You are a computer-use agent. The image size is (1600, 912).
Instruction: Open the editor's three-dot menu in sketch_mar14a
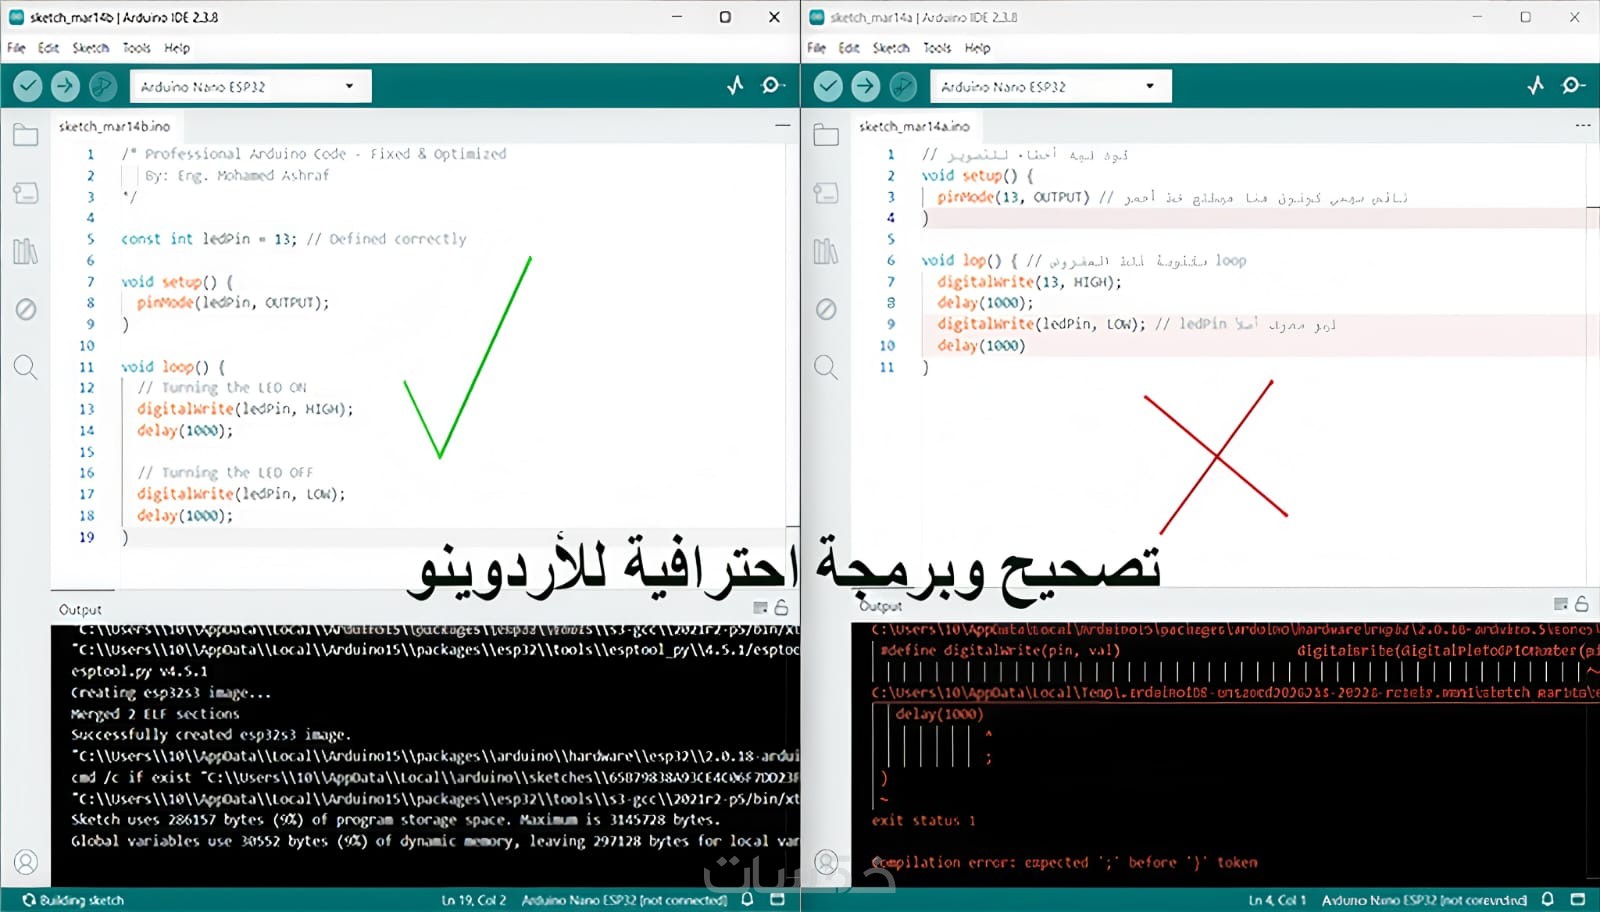(1583, 126)
